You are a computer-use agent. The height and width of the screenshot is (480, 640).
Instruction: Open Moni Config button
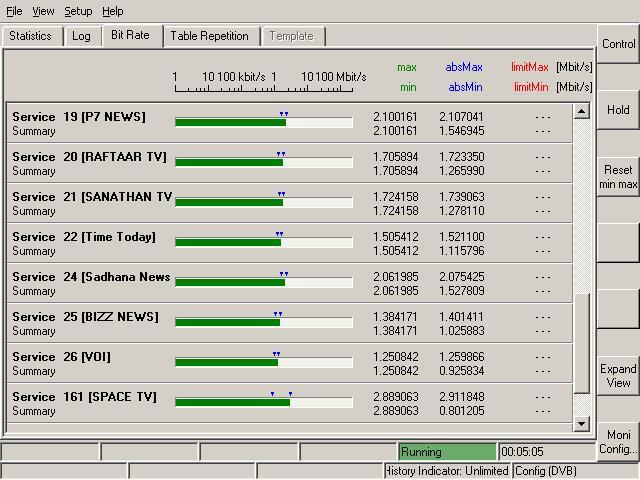point(618,442)
